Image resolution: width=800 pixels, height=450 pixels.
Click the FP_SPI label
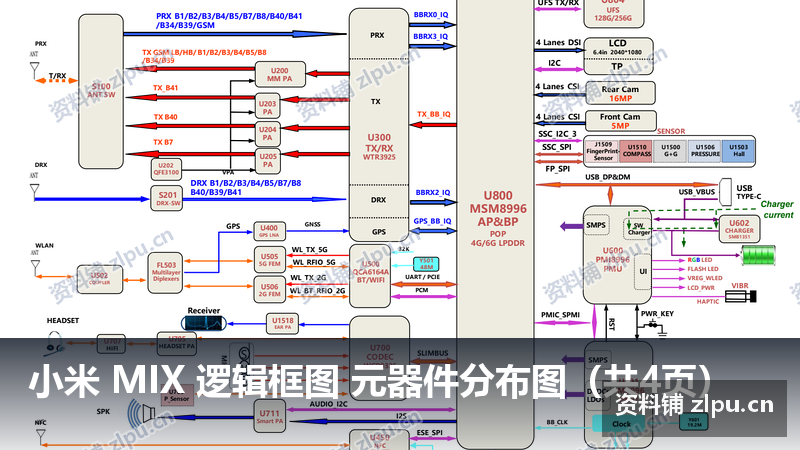click(557, 169)
